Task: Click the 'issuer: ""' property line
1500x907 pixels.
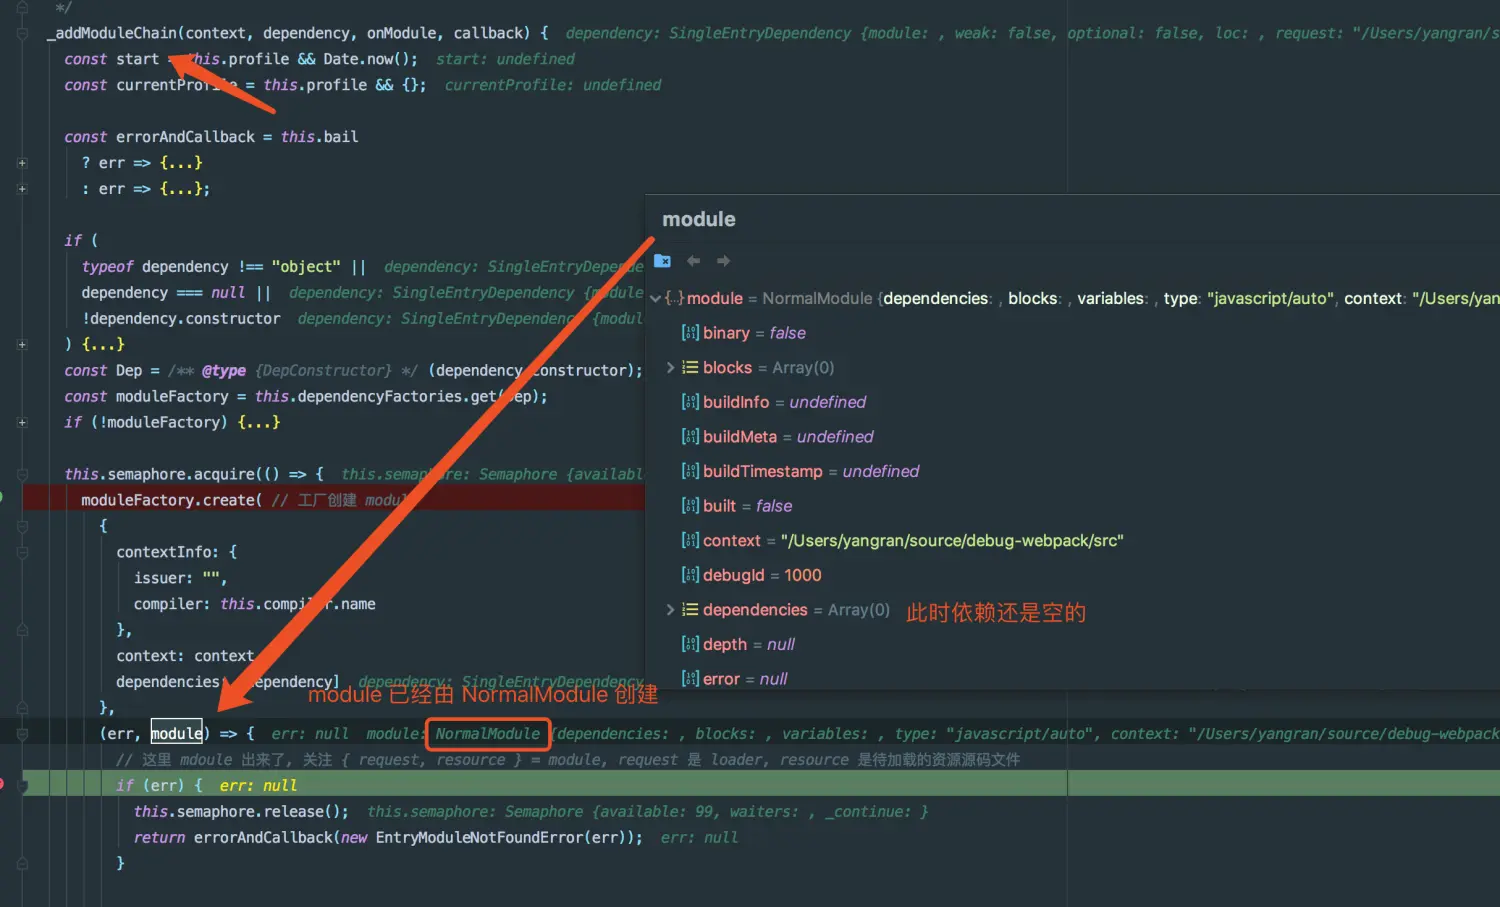Action: pos(181,578)
